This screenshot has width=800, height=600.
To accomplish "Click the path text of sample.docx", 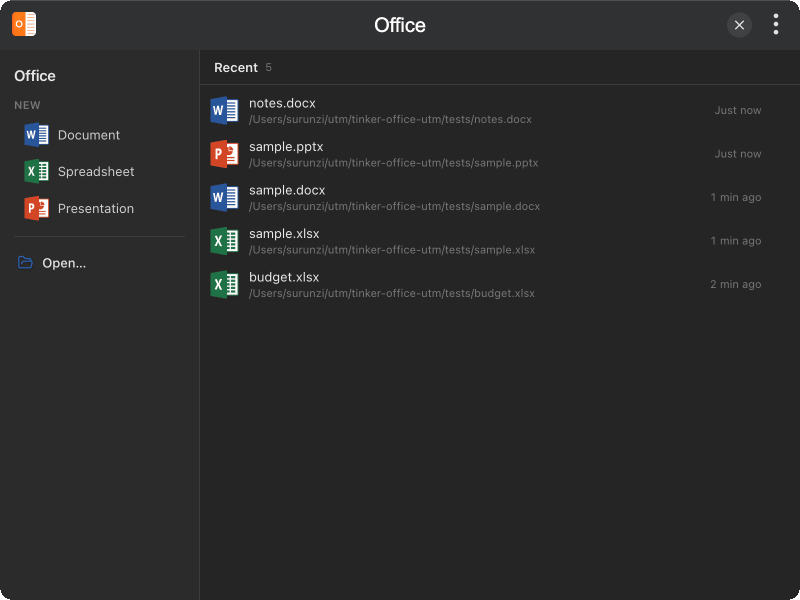I will tap(394, 206).
